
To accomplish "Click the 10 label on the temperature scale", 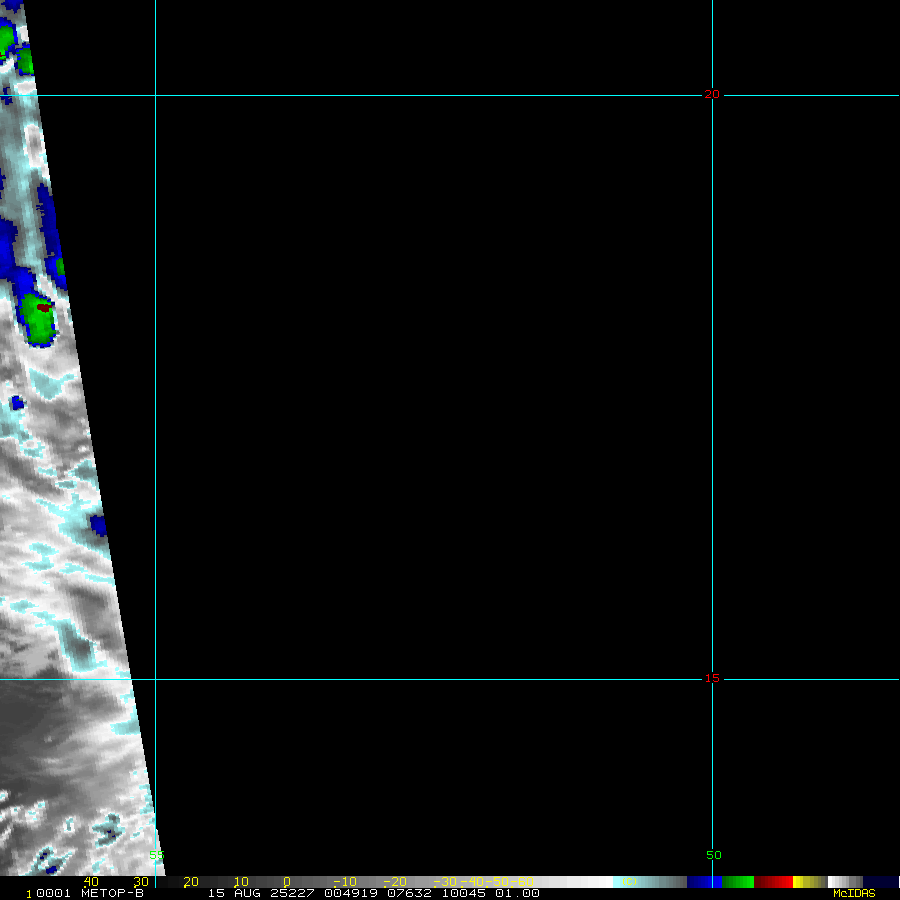I will pos(241,882).
